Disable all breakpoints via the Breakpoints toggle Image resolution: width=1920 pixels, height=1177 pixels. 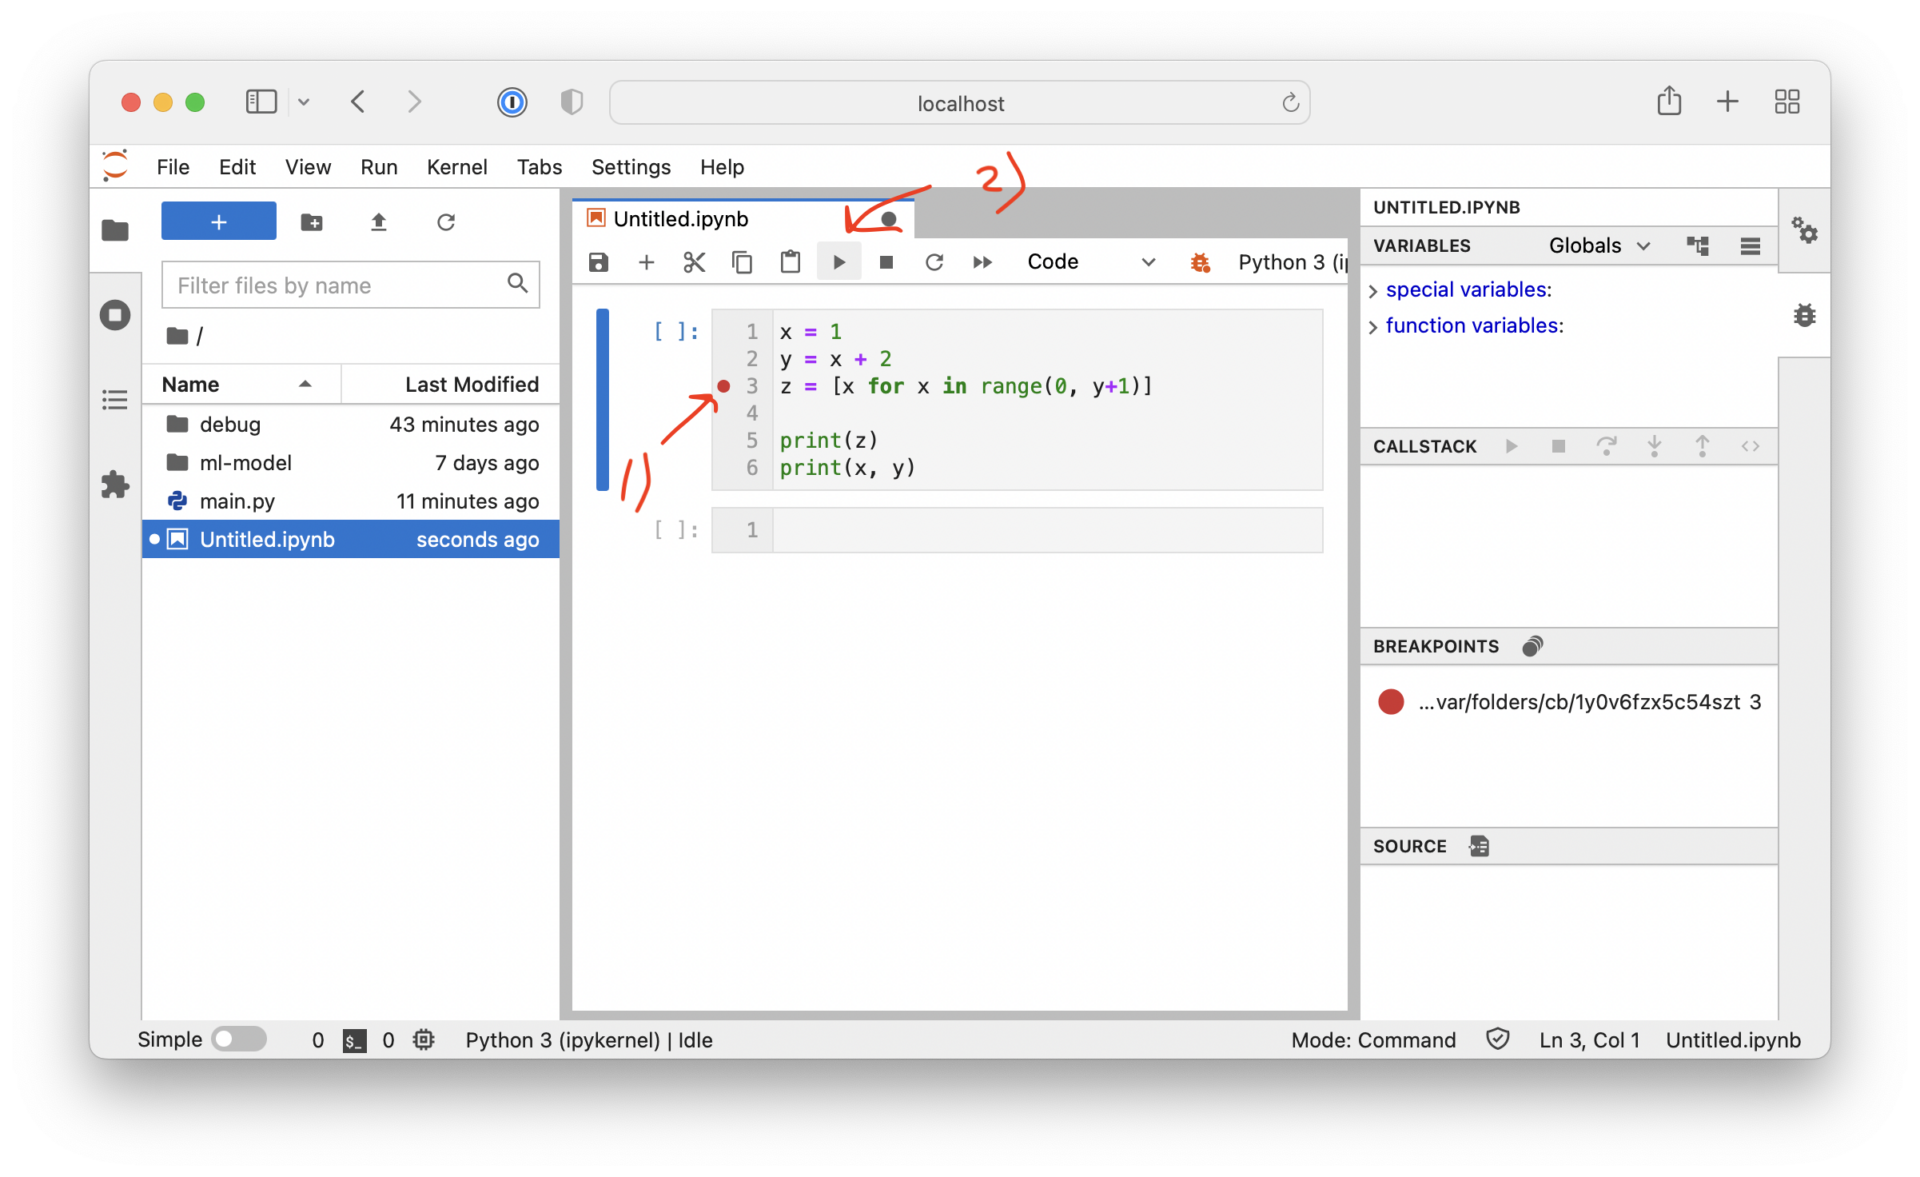1533,646
